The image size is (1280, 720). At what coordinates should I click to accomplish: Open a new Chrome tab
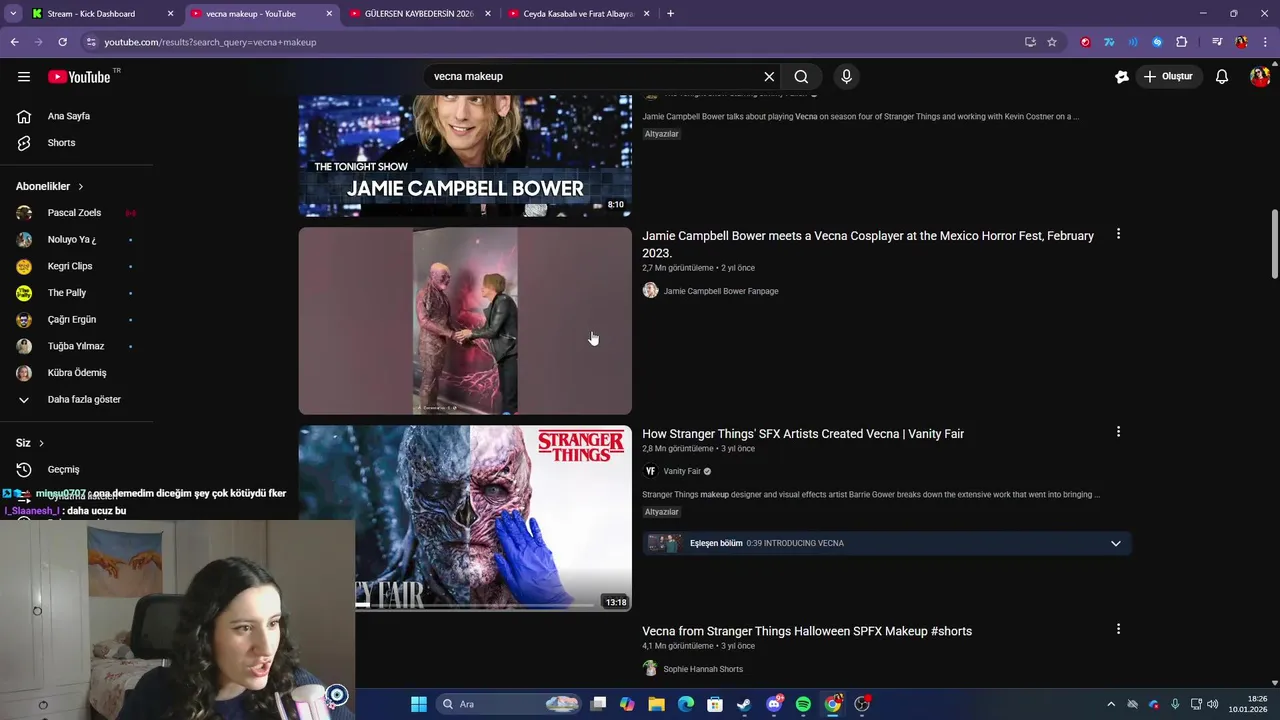point(670,14)
